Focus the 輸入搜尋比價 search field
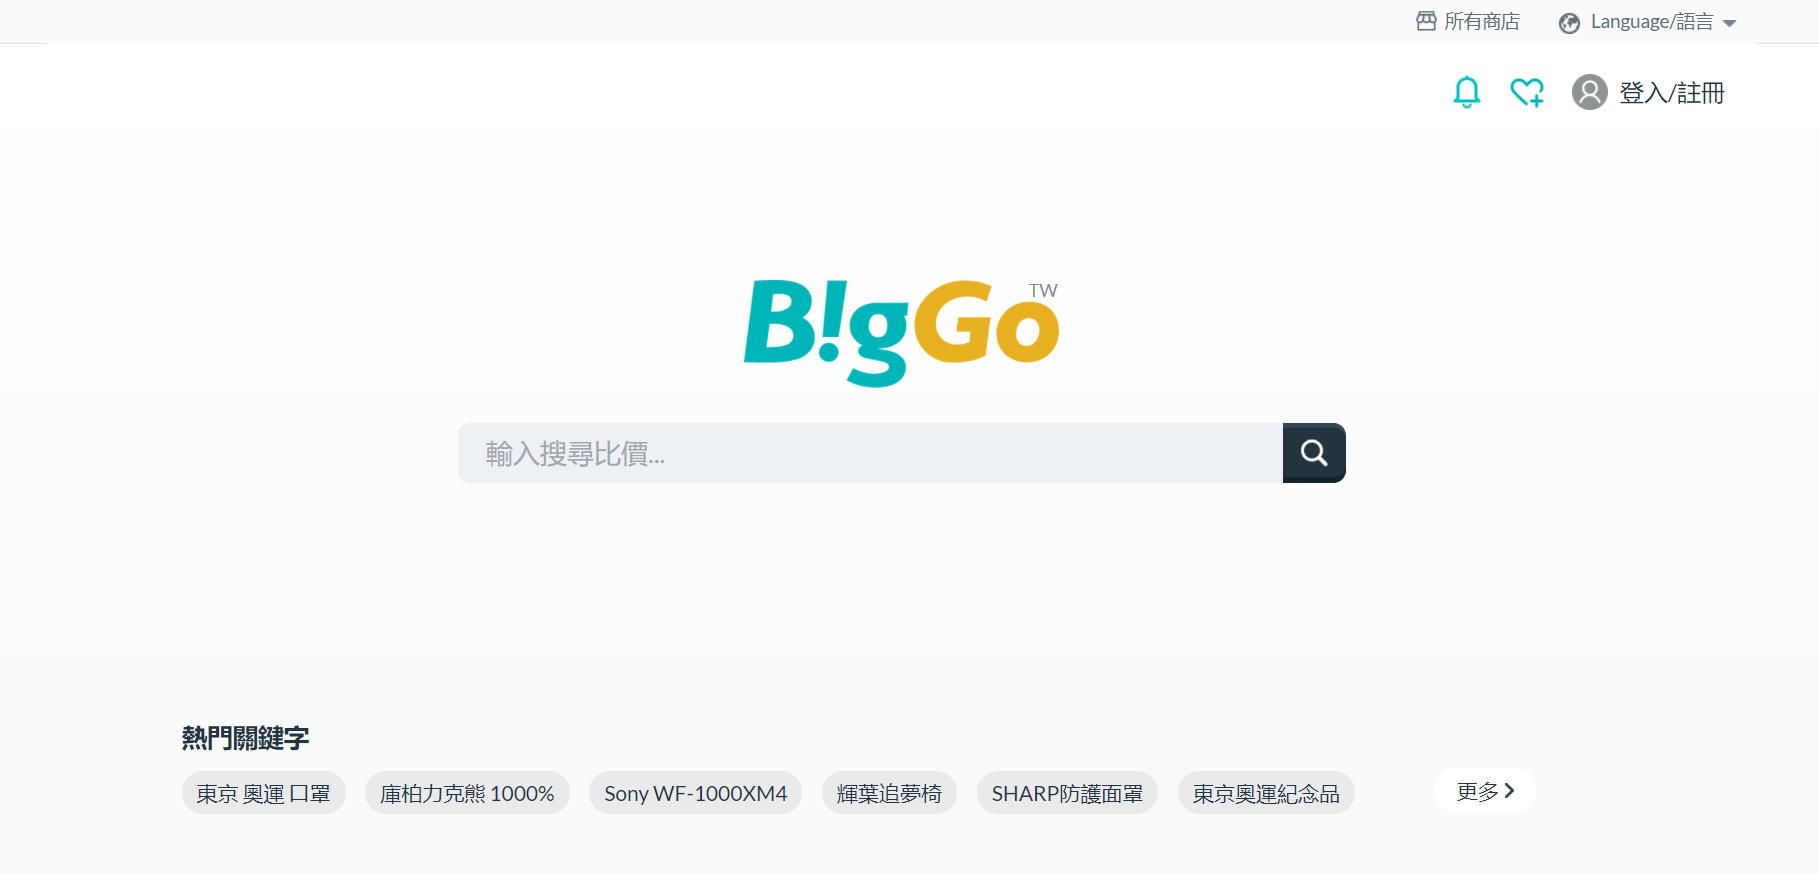 pos(870,453)
